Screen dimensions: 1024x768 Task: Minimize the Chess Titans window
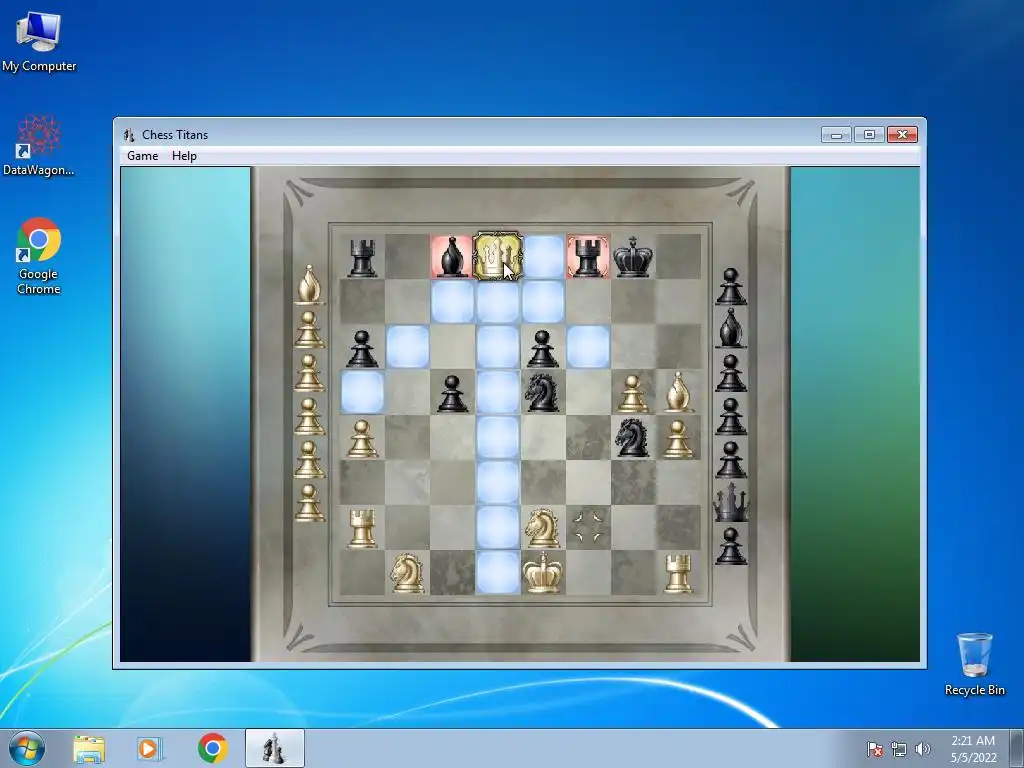coord(837,135)
